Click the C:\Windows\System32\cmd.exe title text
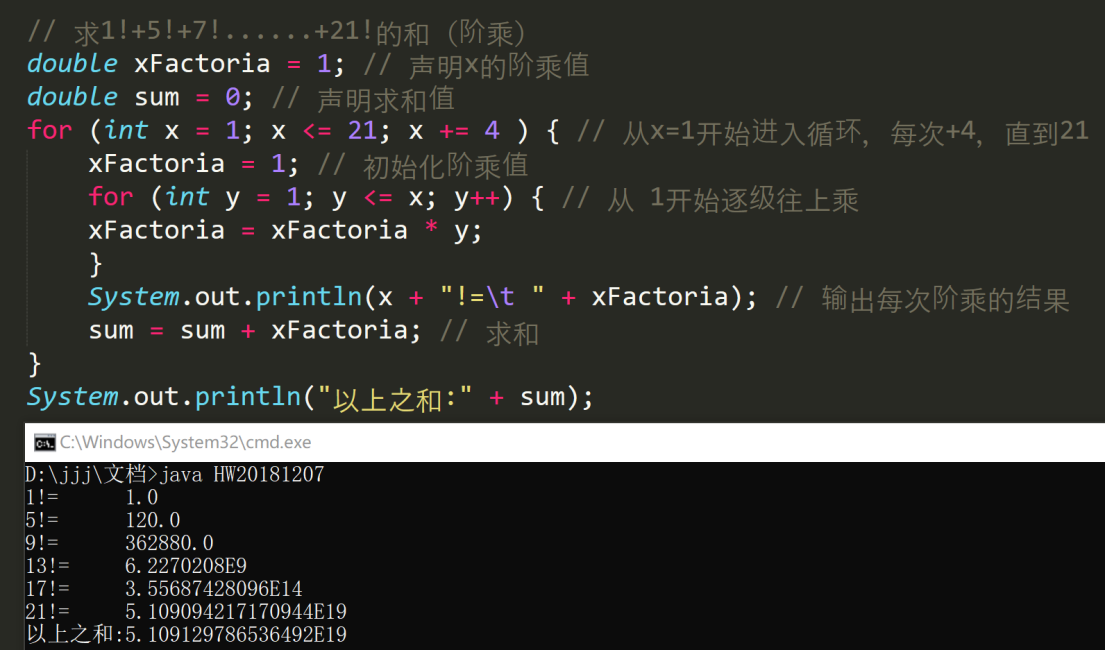Image resolution: width=1105 pixels, height=651 pixels. pyautogui.click(x=185, y=442)
